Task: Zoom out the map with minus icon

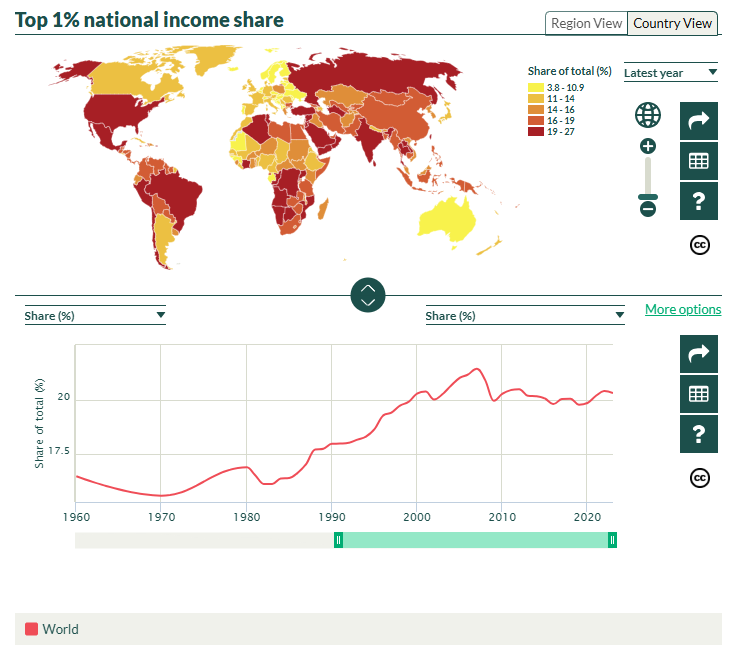Action: 648,208
